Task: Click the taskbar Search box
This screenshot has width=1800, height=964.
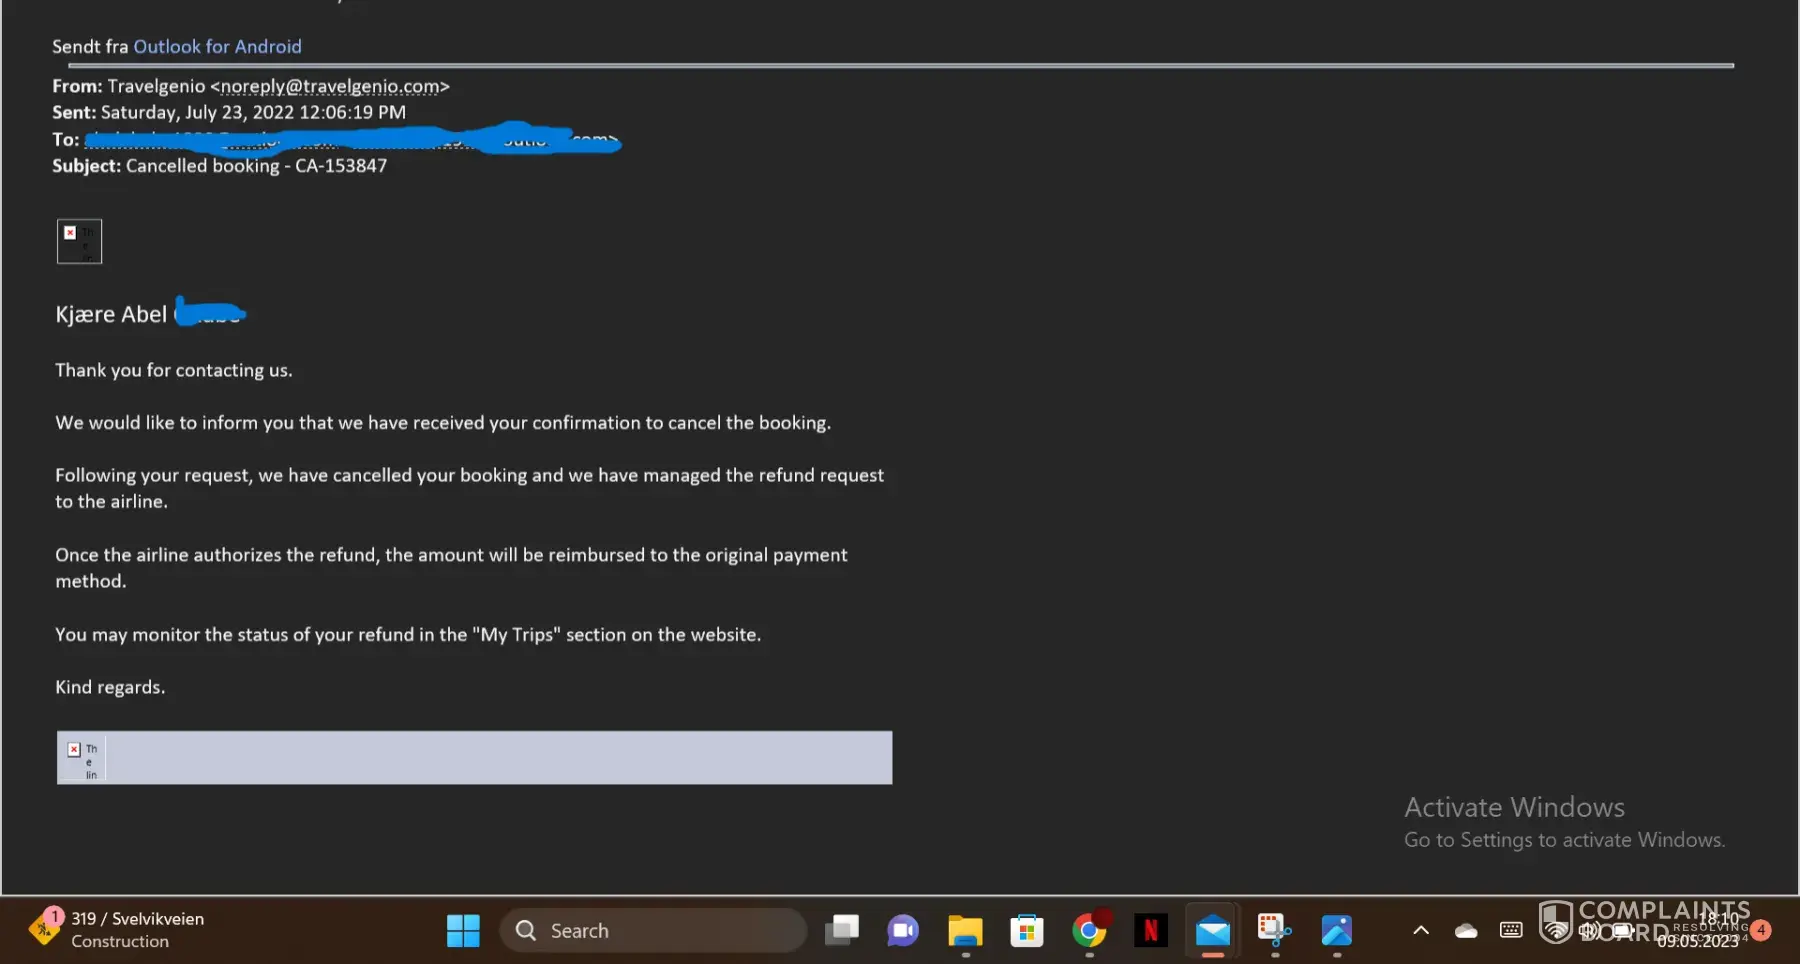Action: coord(653,931)
